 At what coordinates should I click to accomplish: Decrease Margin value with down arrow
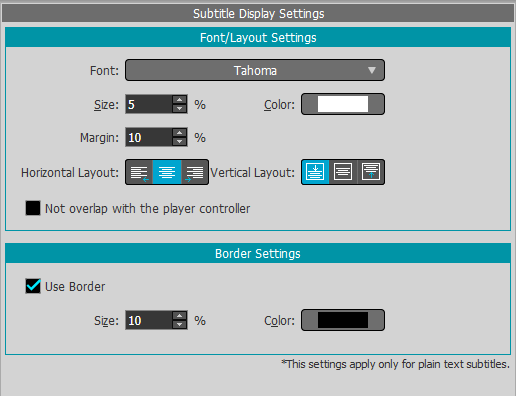pyautogui.click(x=180, y=142)
